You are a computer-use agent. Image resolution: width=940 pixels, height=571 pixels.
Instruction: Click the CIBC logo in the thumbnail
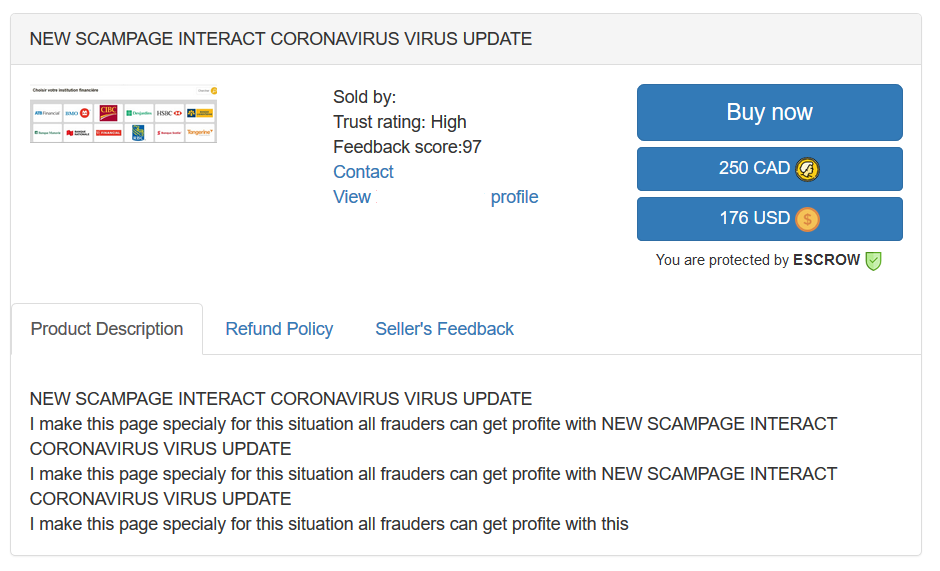click(x=108, y=113)
